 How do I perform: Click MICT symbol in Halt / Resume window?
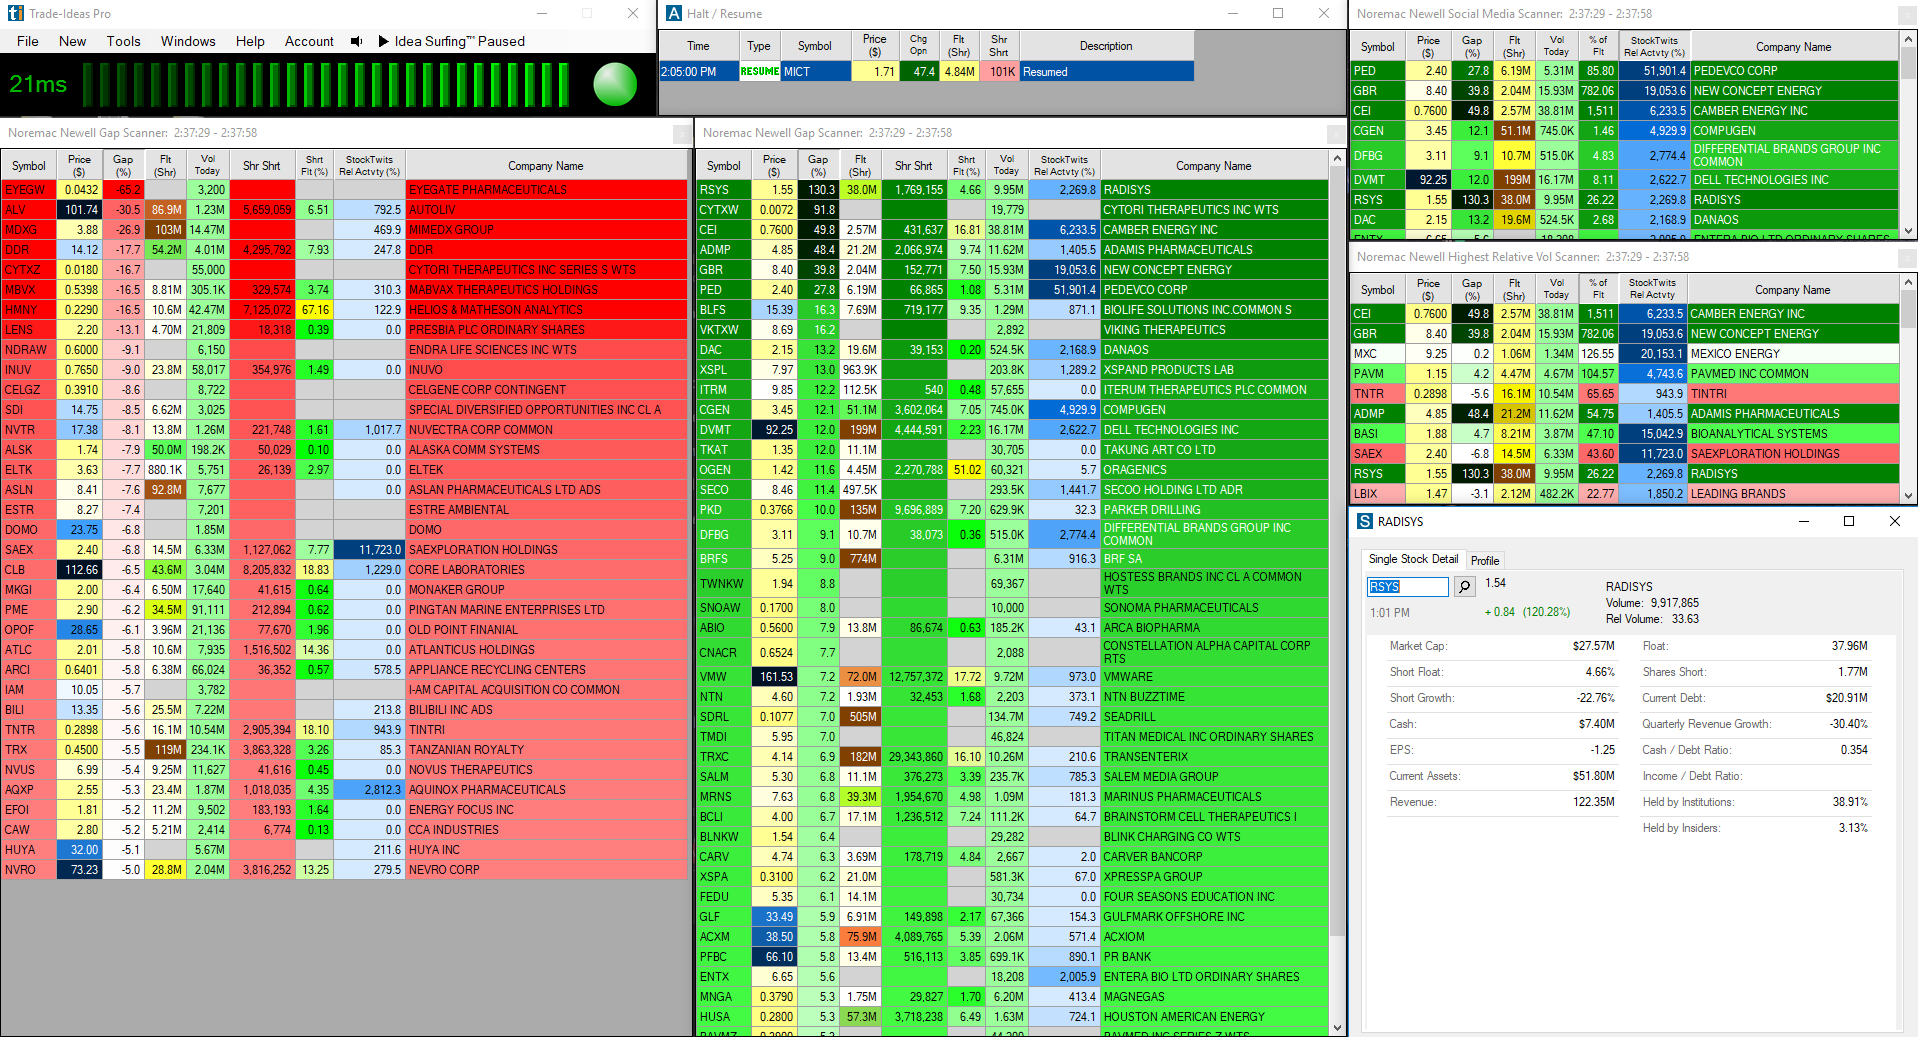tap(797, 71)
